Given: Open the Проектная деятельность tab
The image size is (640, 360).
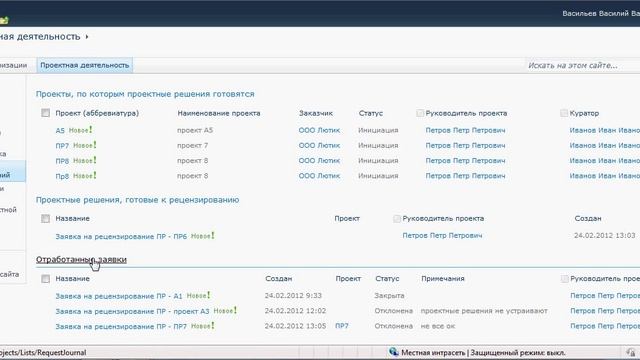Looking at the screenshot, I should coord(84,65).
